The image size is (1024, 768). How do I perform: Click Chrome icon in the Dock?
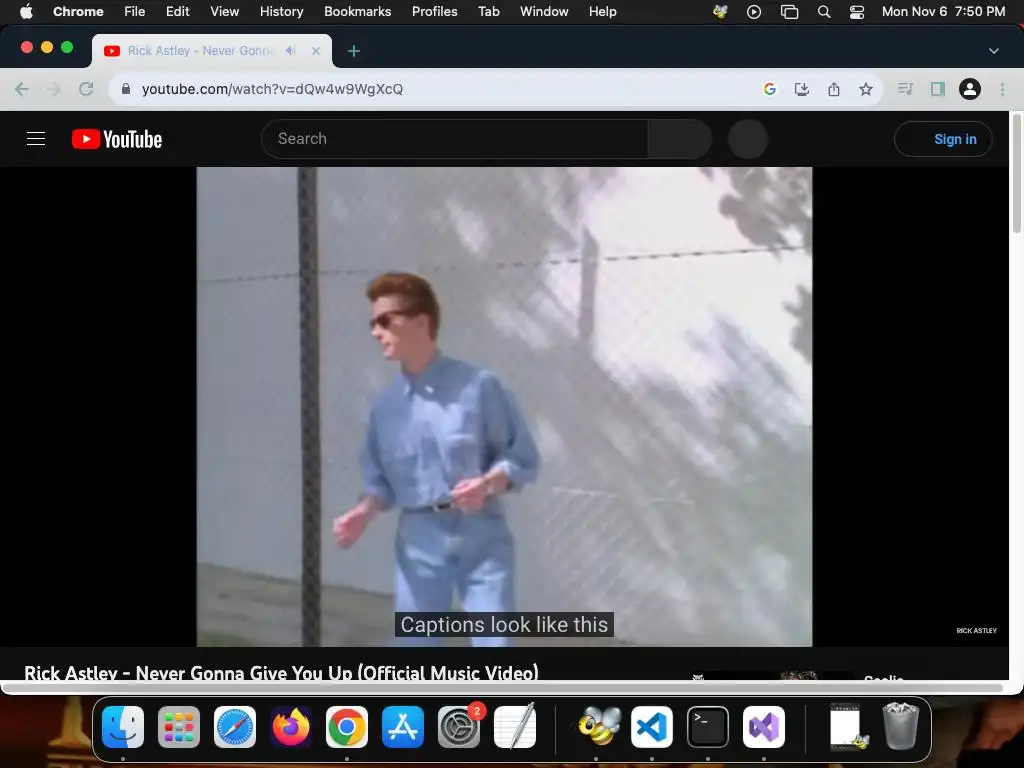[x=347, y=727]
